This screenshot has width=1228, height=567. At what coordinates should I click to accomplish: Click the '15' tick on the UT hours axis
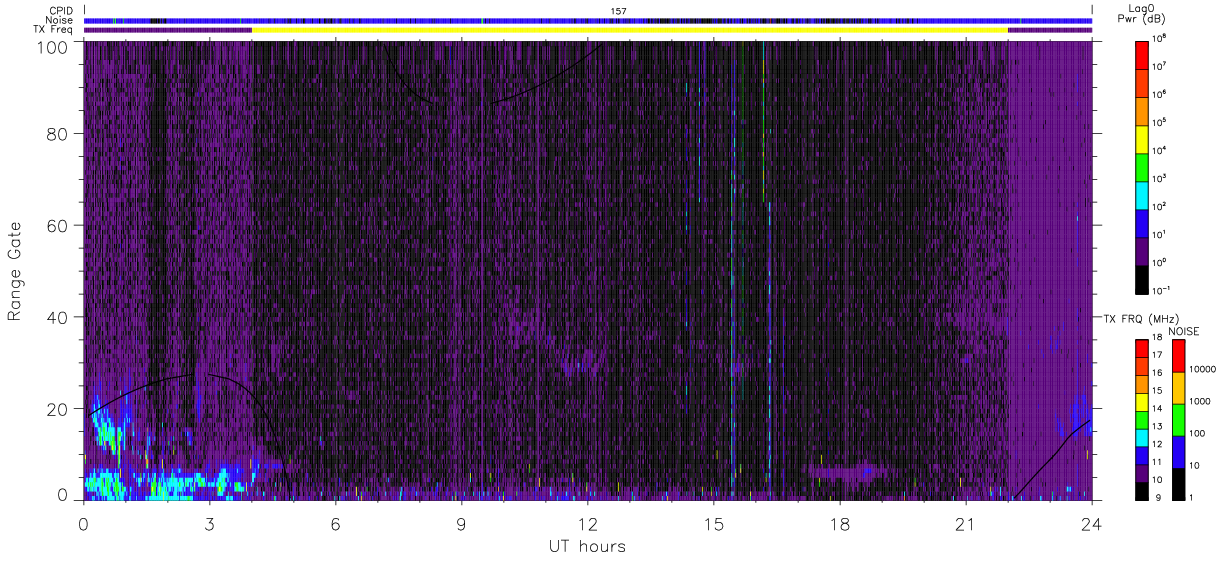coord(713,524)
